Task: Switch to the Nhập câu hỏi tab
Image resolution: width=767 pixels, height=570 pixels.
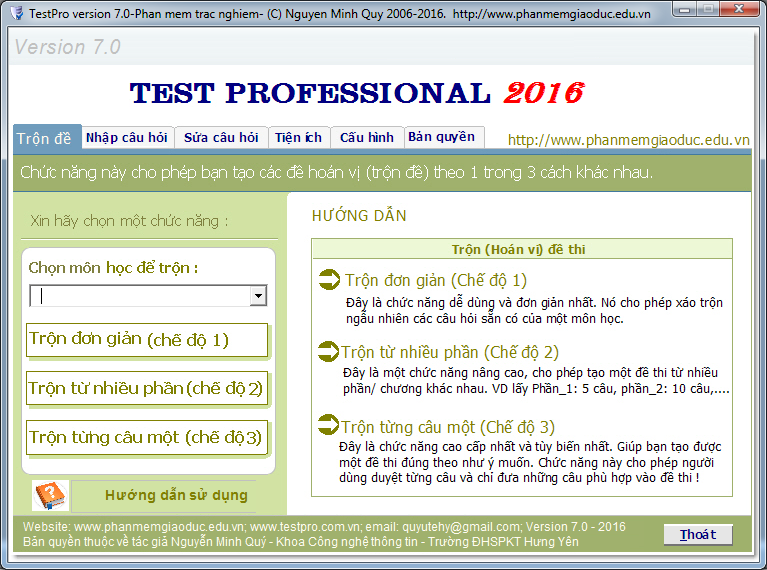Action: point(127,137)
